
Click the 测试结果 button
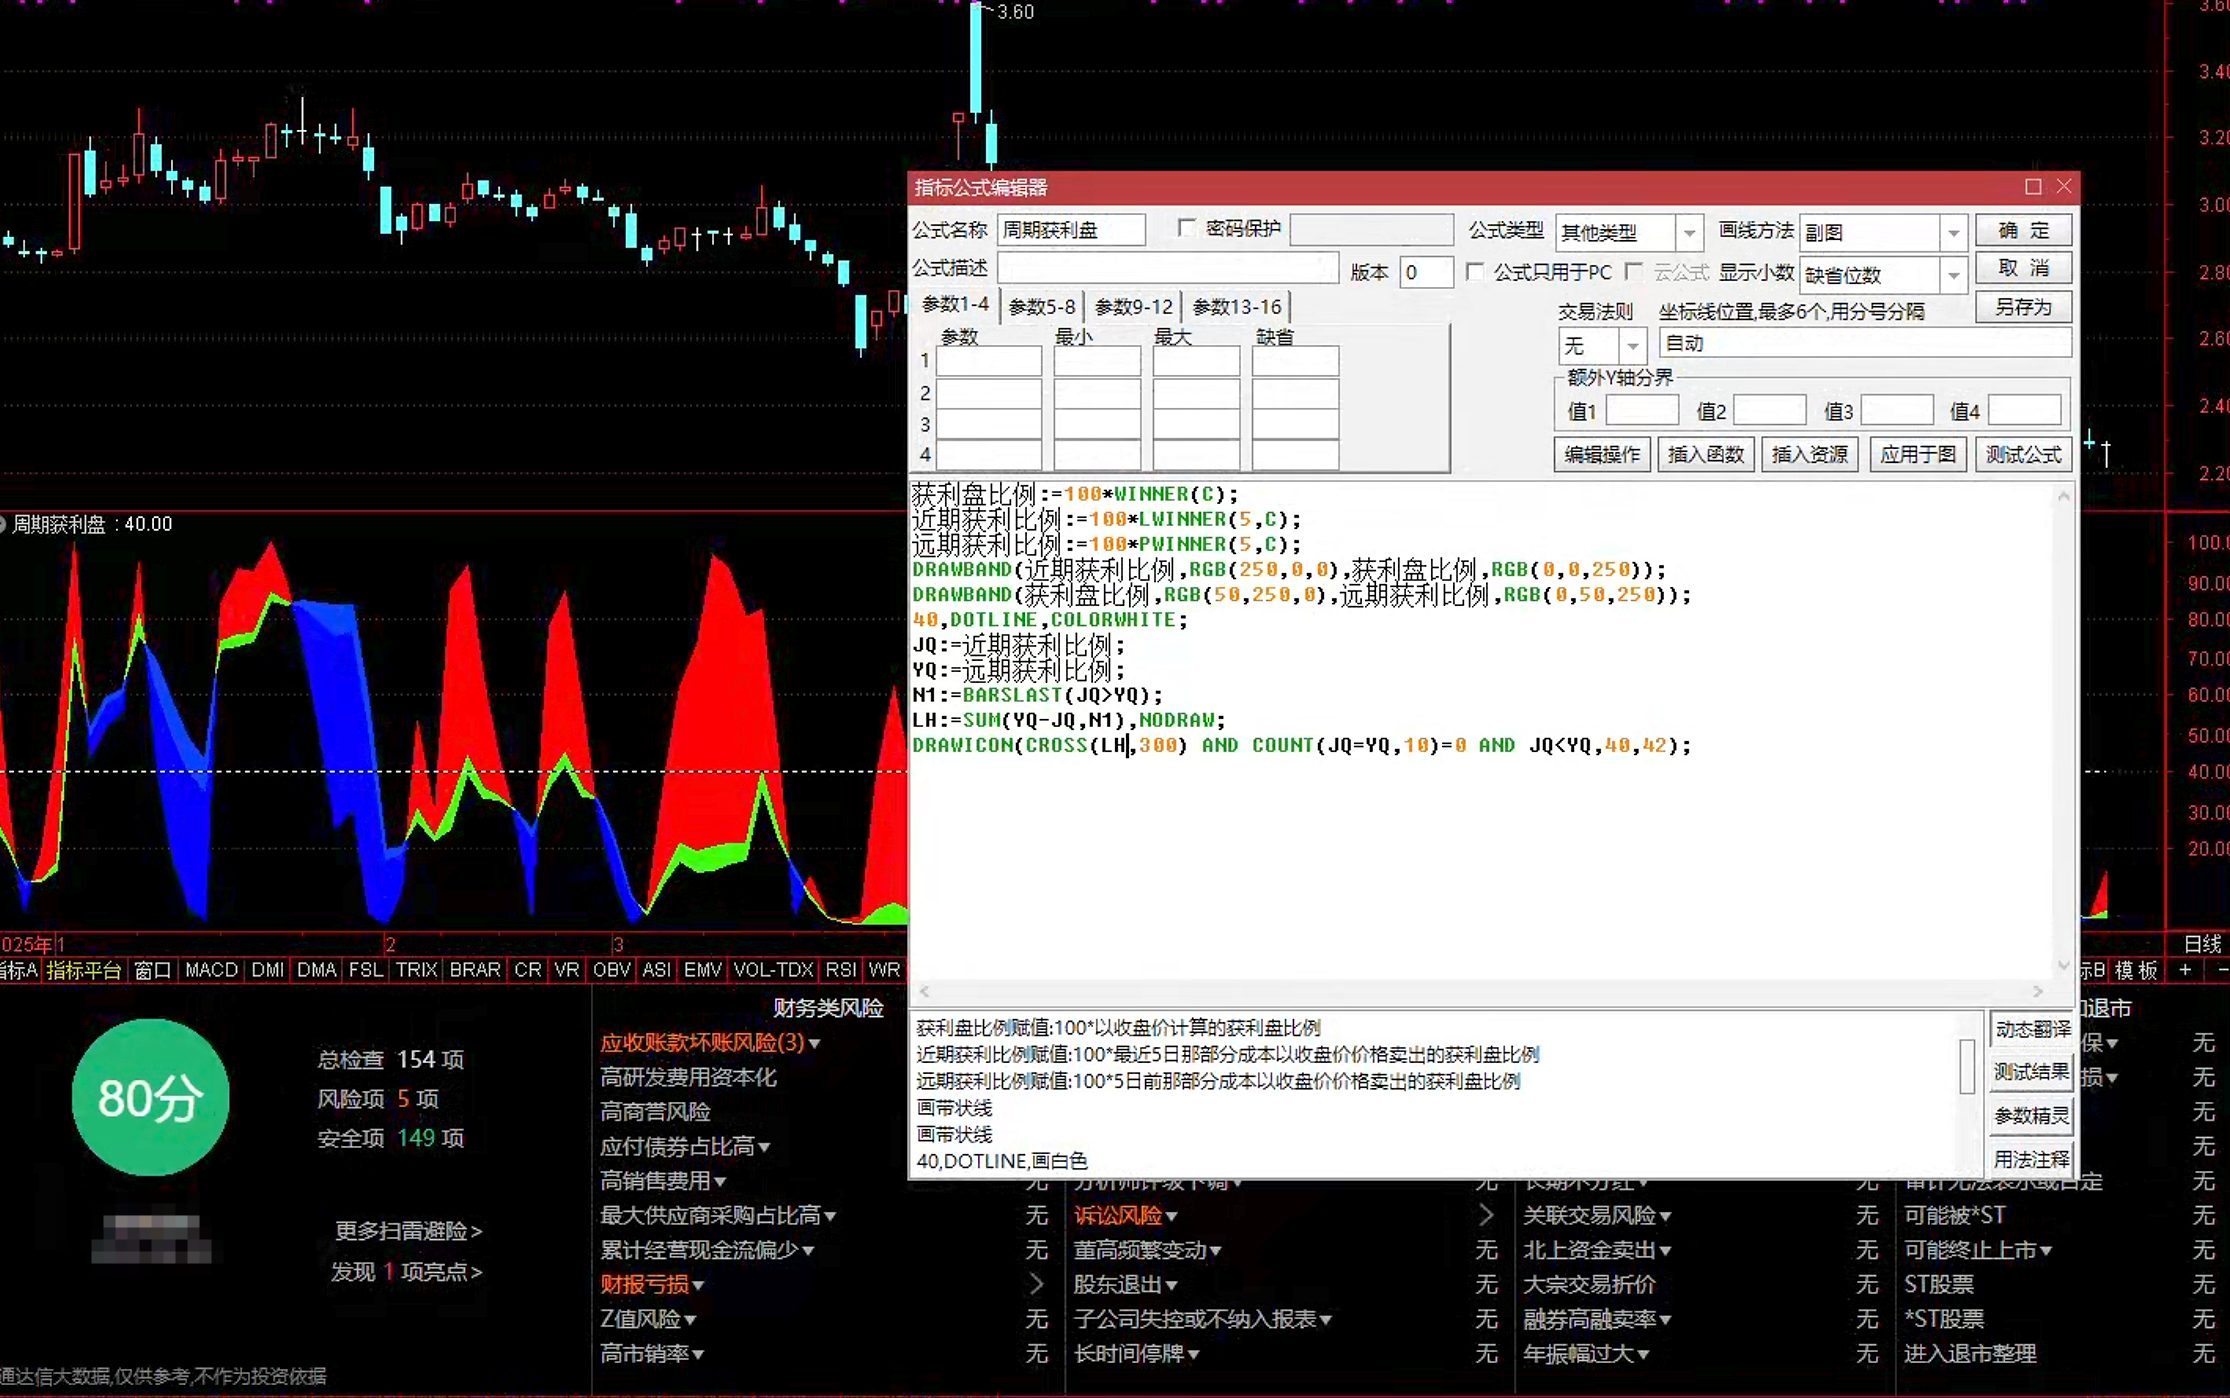(x=2031, y=1073)
